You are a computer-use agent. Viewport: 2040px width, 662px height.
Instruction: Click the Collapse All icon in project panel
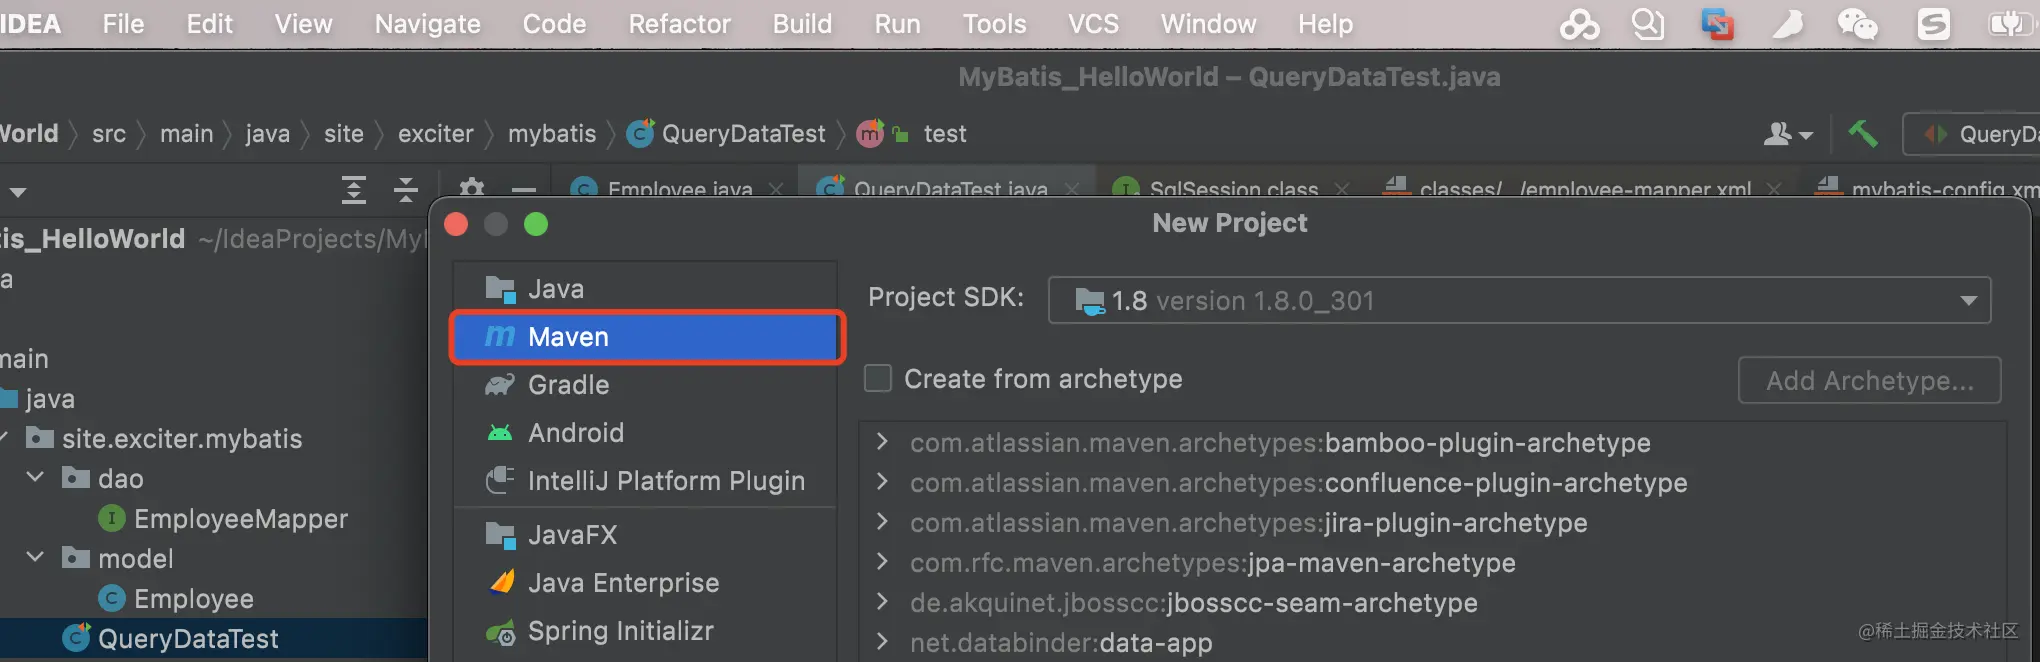[x=406, y=190]
